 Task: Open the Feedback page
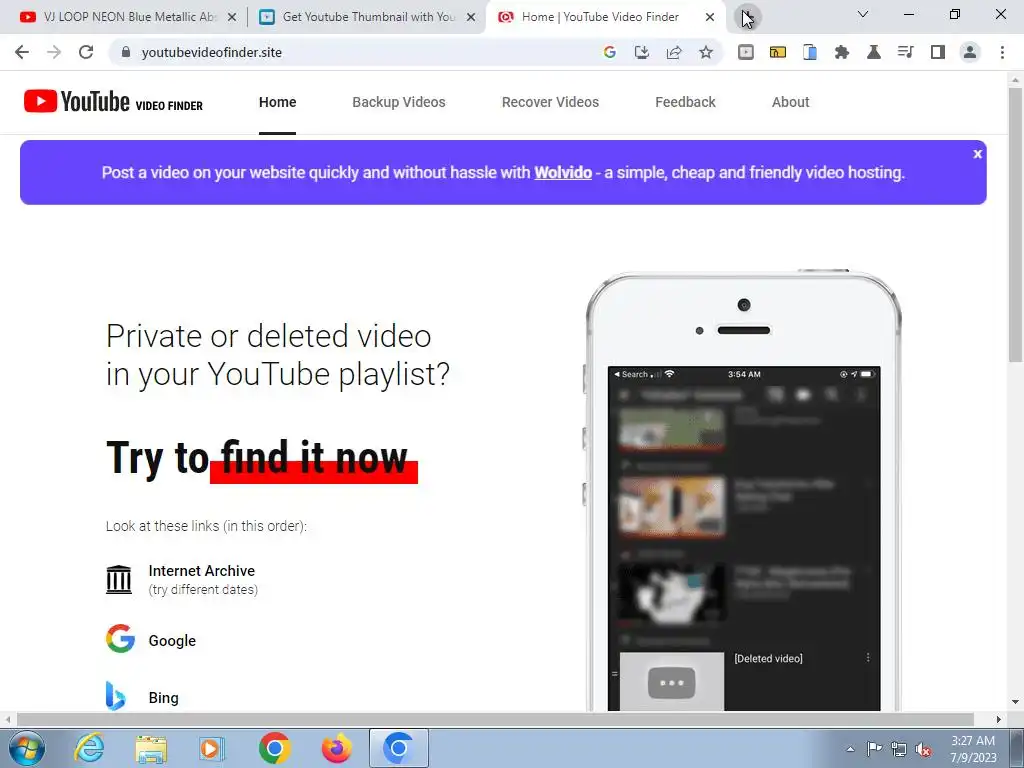pos(686,102)
